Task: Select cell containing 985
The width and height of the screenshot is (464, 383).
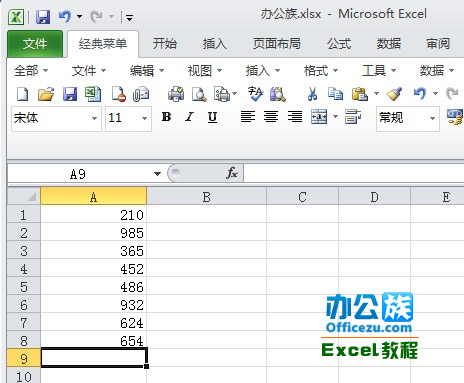Action: (x=93, y=233)
